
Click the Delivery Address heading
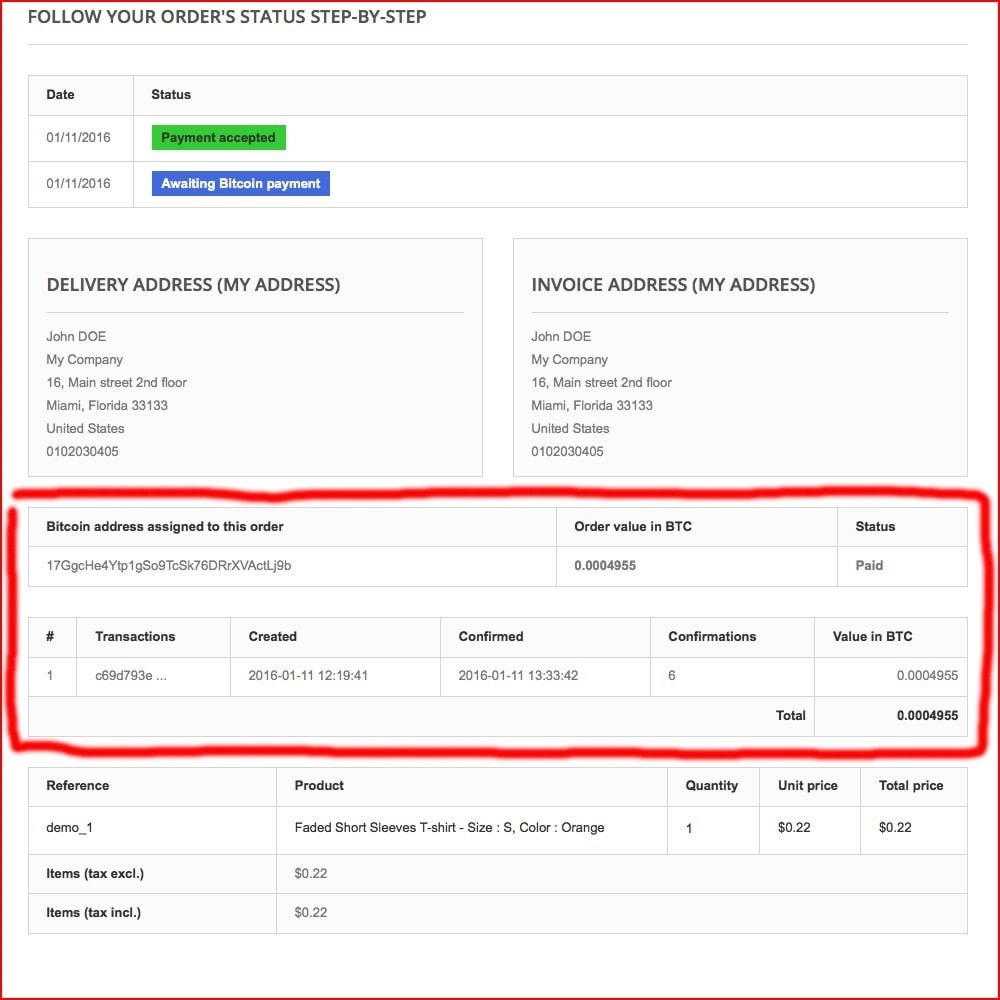pyautogui.click(x=193, y=285)
